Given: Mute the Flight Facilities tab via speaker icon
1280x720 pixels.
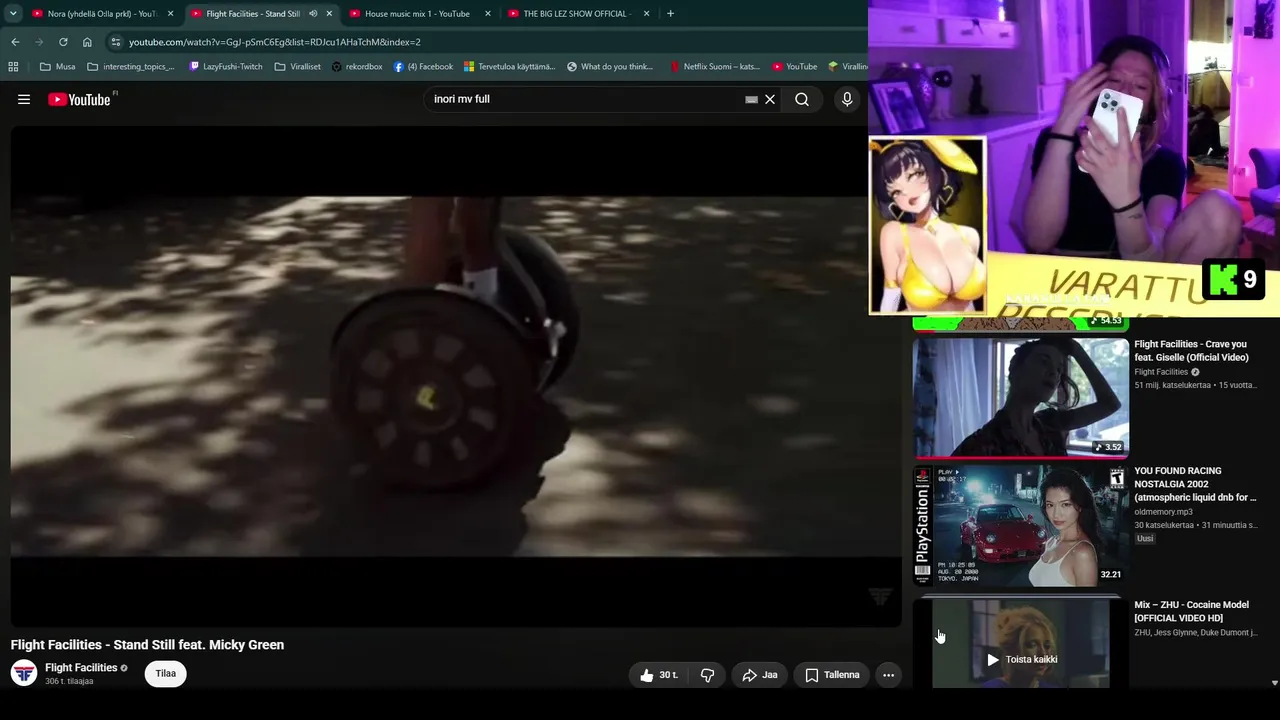Looking at the screenshot, I should tap(313, 14).
